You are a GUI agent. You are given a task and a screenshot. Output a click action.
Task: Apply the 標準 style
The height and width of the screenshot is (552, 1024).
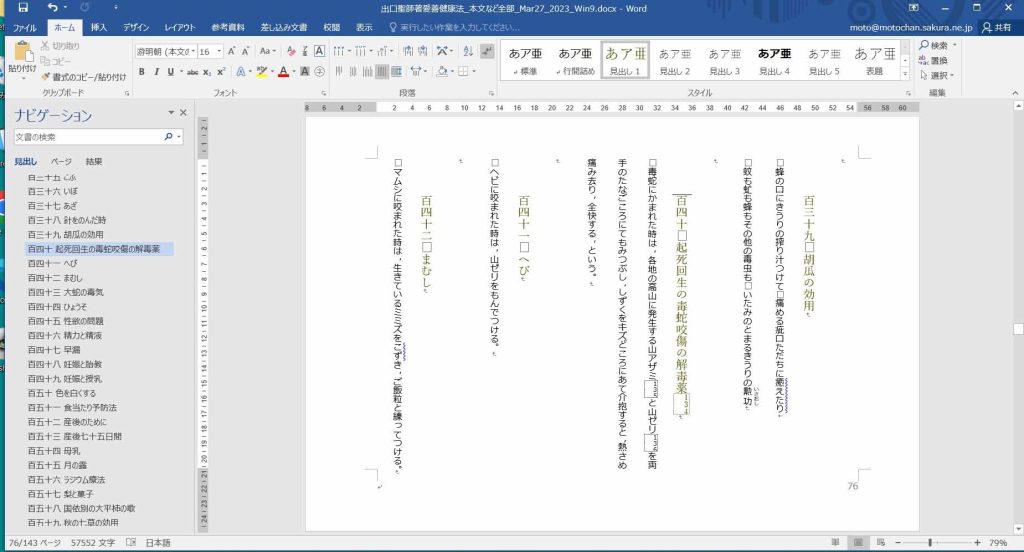pos(525,60)
